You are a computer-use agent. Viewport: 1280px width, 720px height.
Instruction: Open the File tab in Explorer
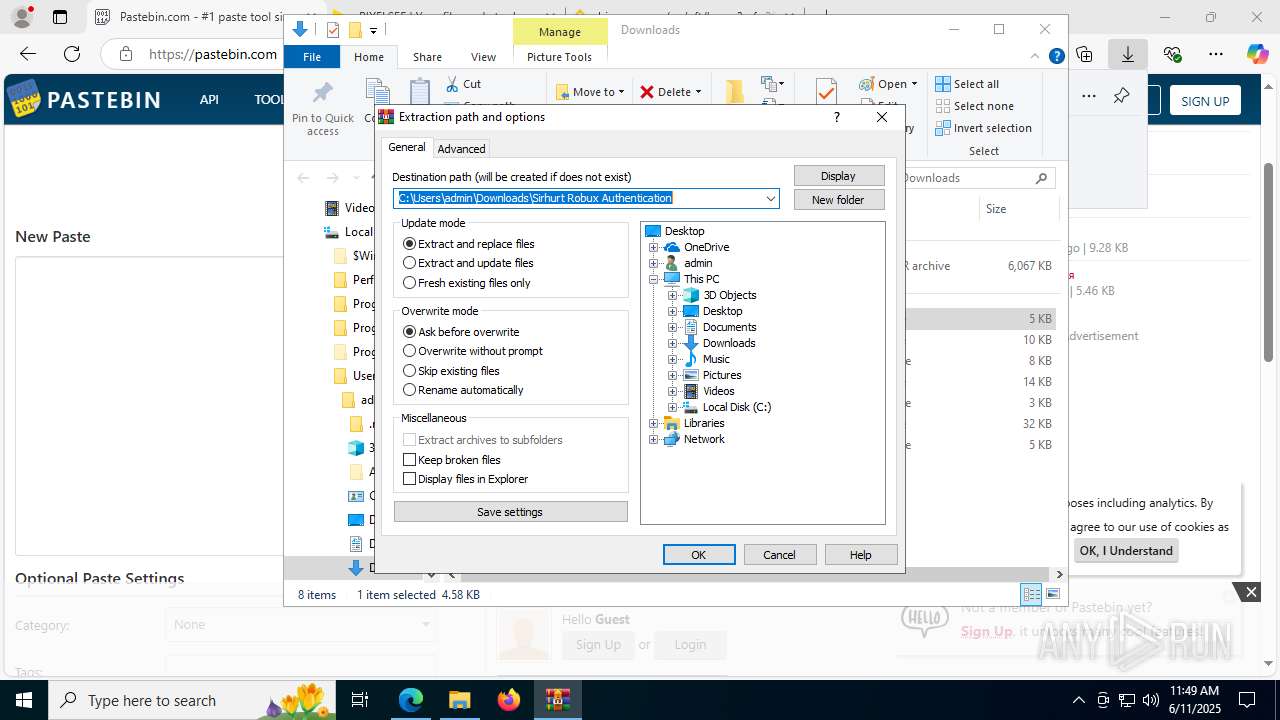point(312,57)
